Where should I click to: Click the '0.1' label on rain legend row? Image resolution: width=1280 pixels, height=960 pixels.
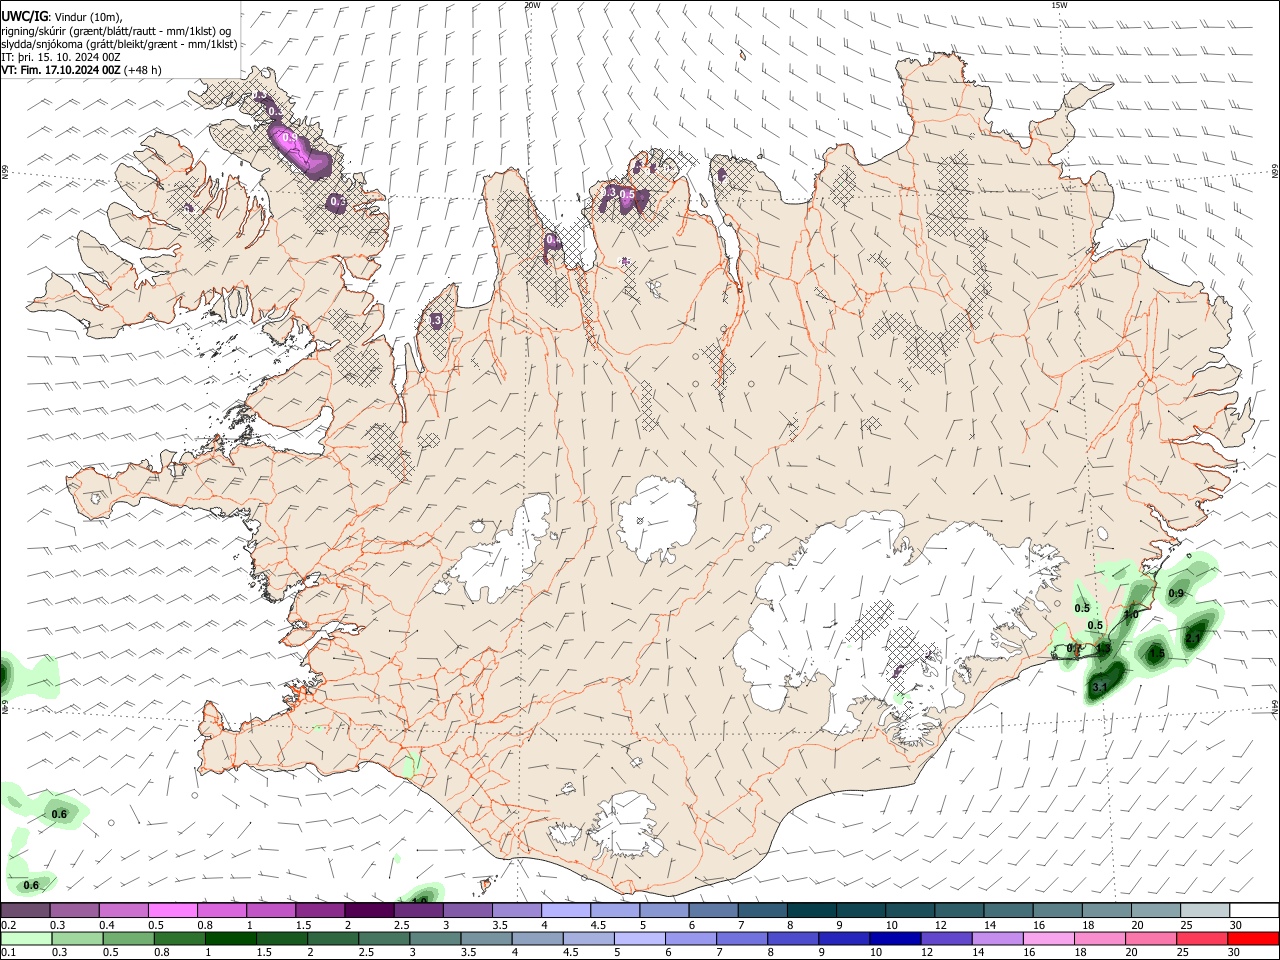[x=9, y=953]
